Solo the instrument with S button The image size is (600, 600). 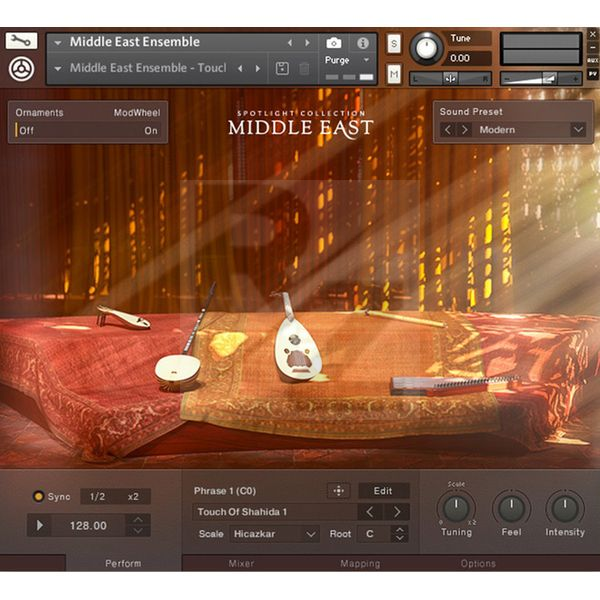394,44
